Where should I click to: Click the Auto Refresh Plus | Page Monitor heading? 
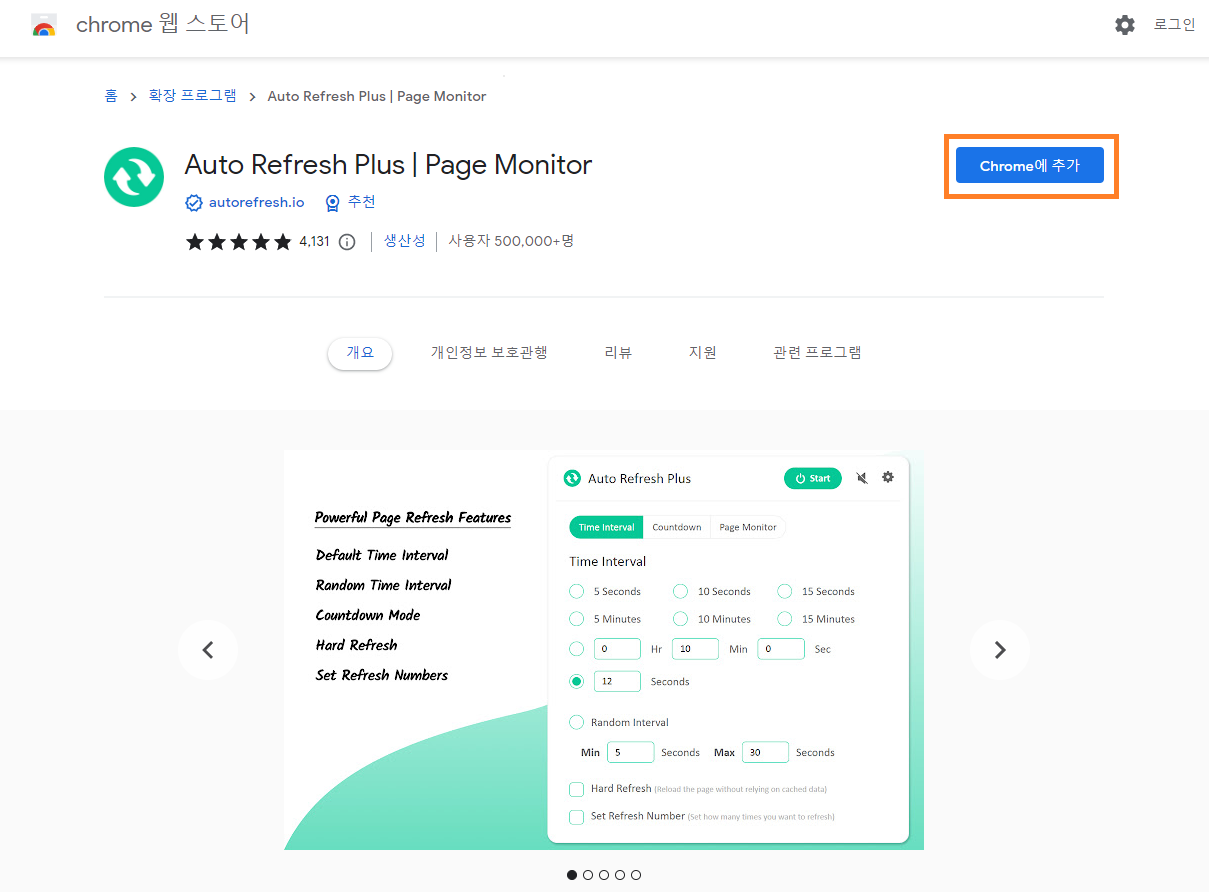388,164
